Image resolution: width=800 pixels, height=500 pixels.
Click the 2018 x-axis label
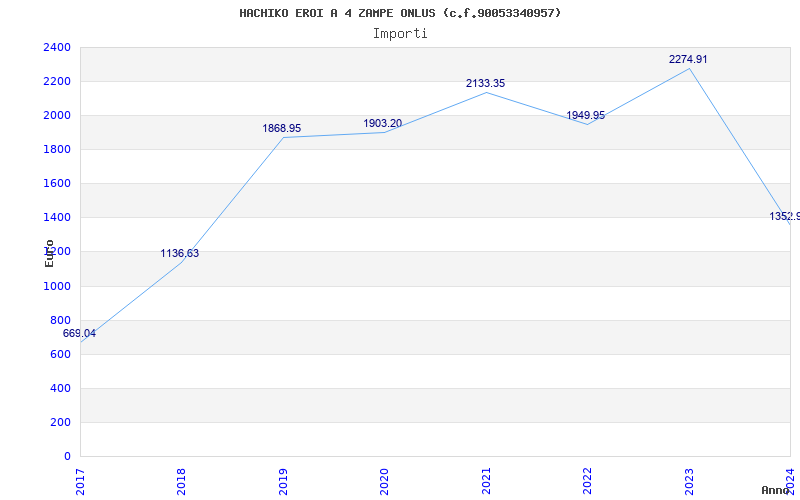pos(181,482)
